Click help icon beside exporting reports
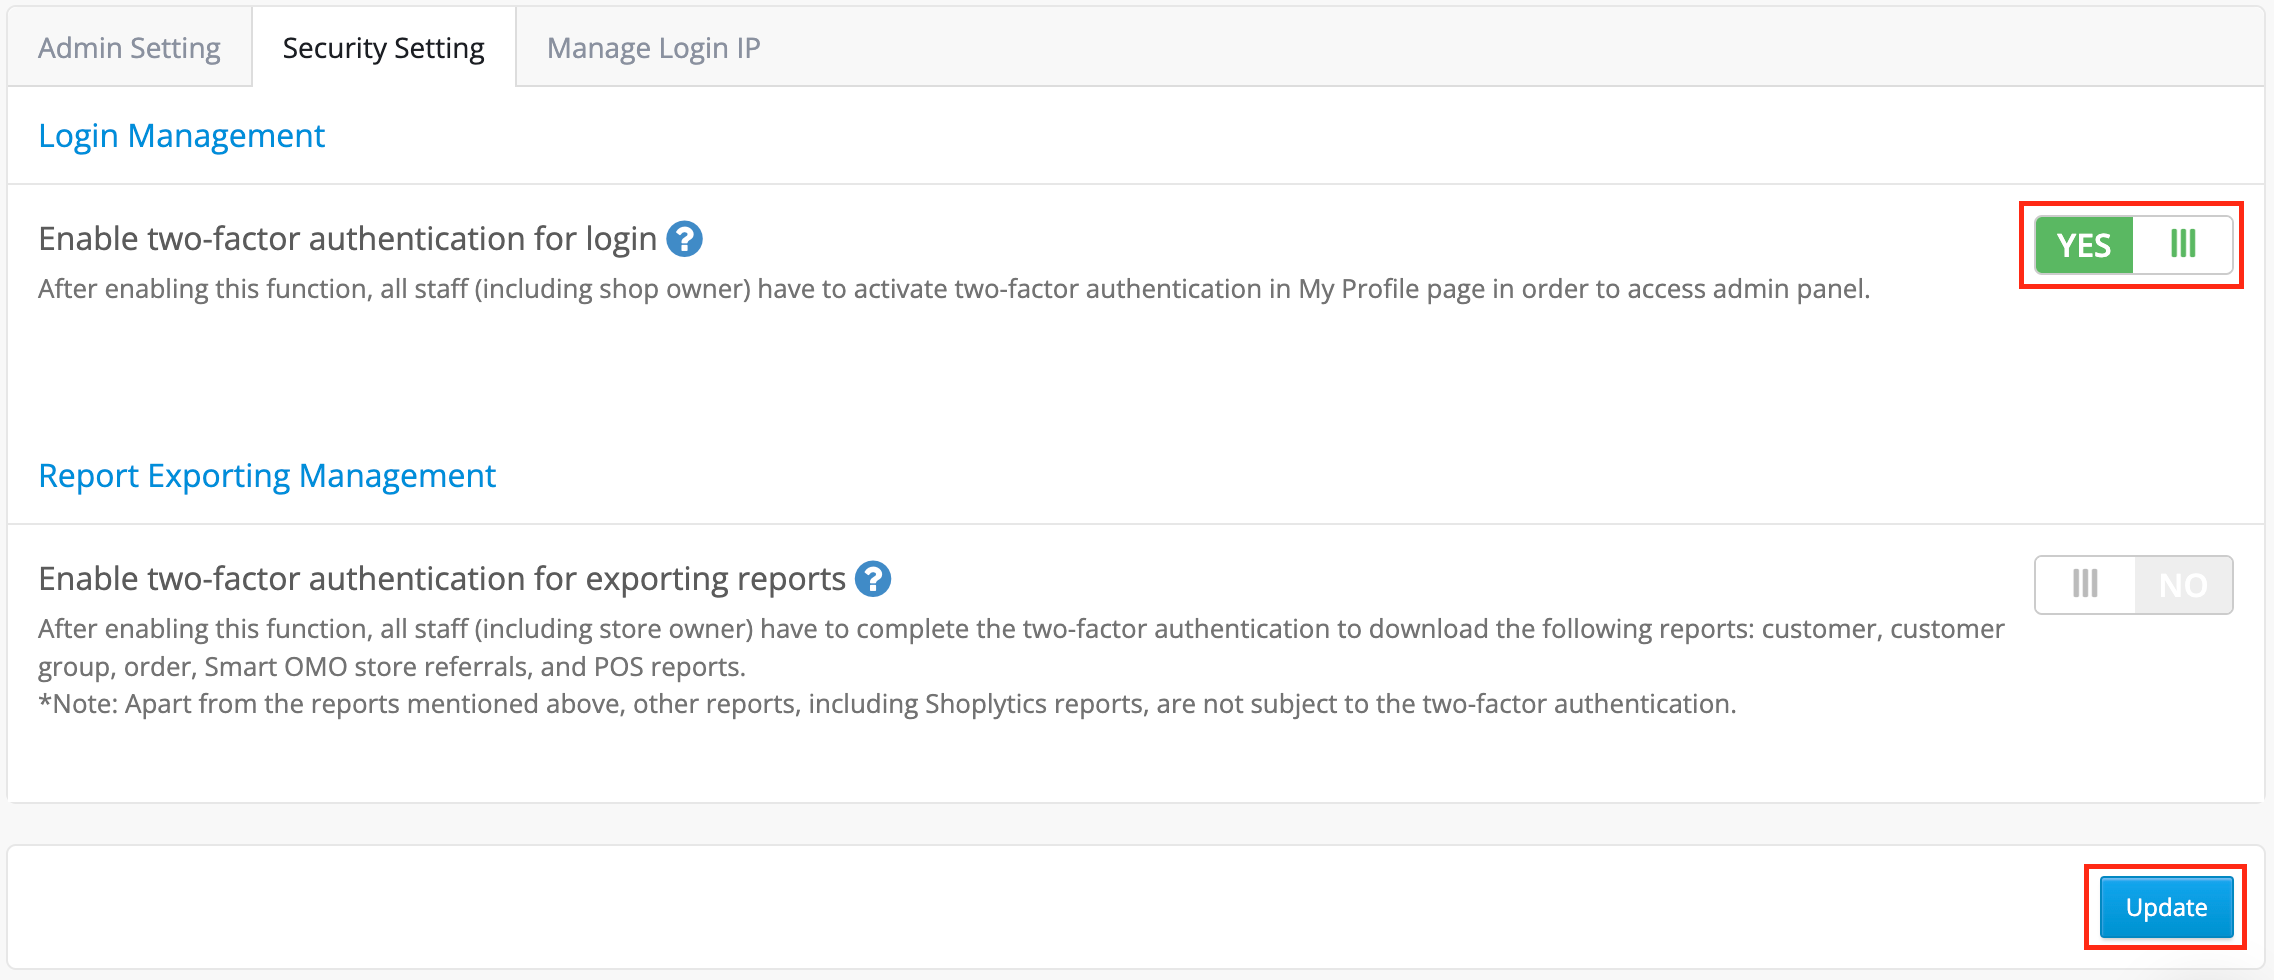 (x=873, y=579)
